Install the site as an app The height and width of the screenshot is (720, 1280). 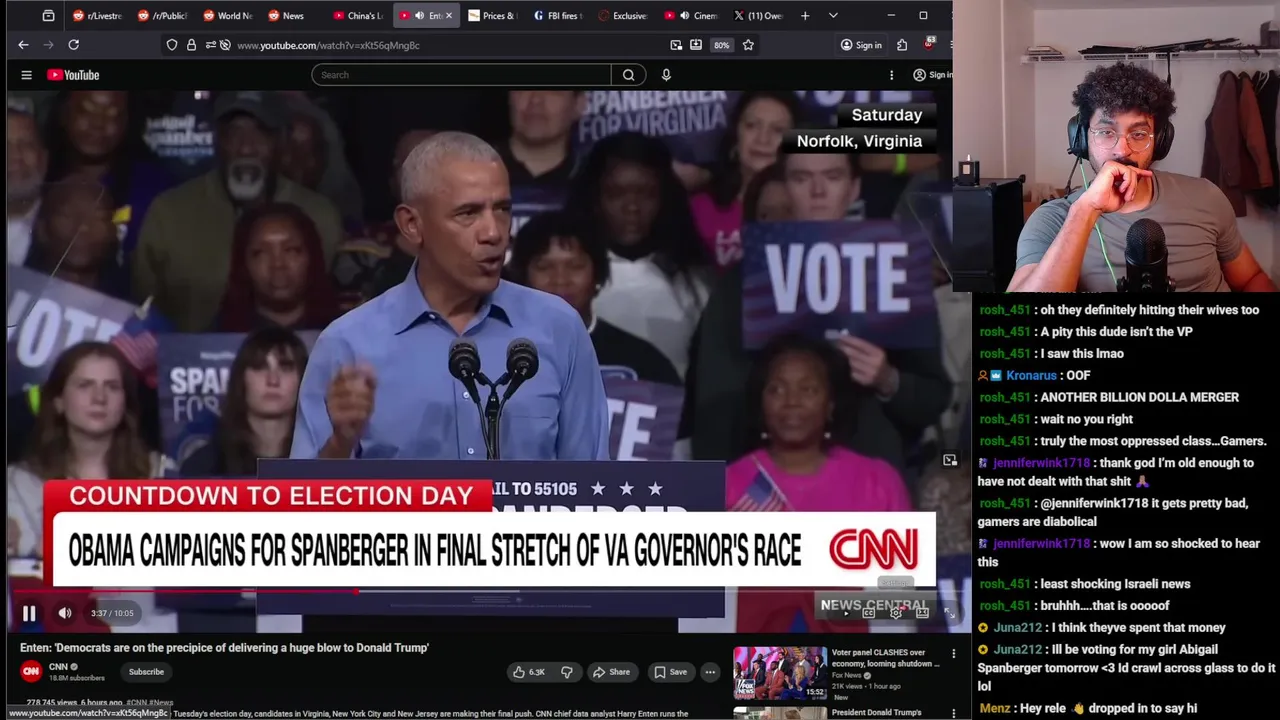(x=696, y=45)
